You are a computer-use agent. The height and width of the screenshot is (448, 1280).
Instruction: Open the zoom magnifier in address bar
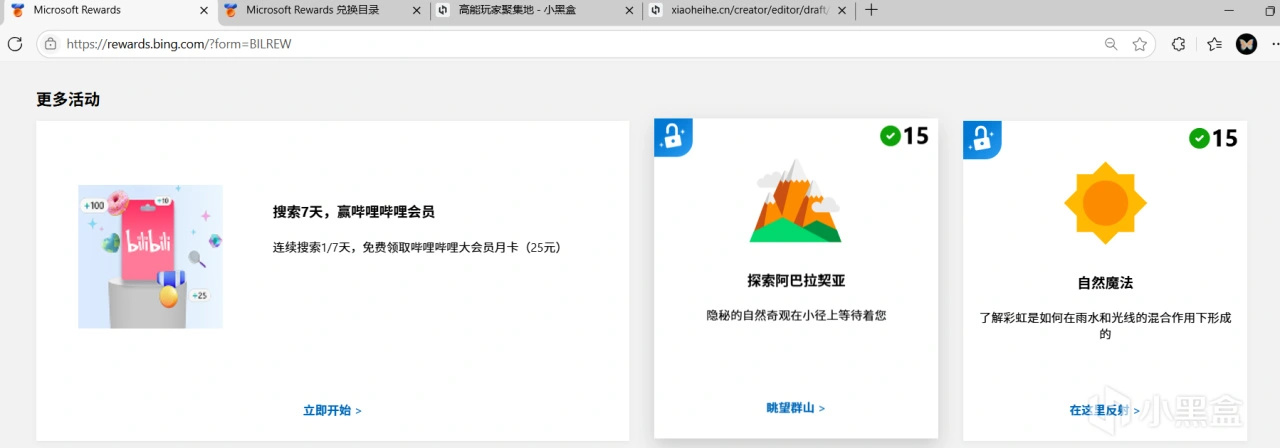click(x=1111, y=44)
